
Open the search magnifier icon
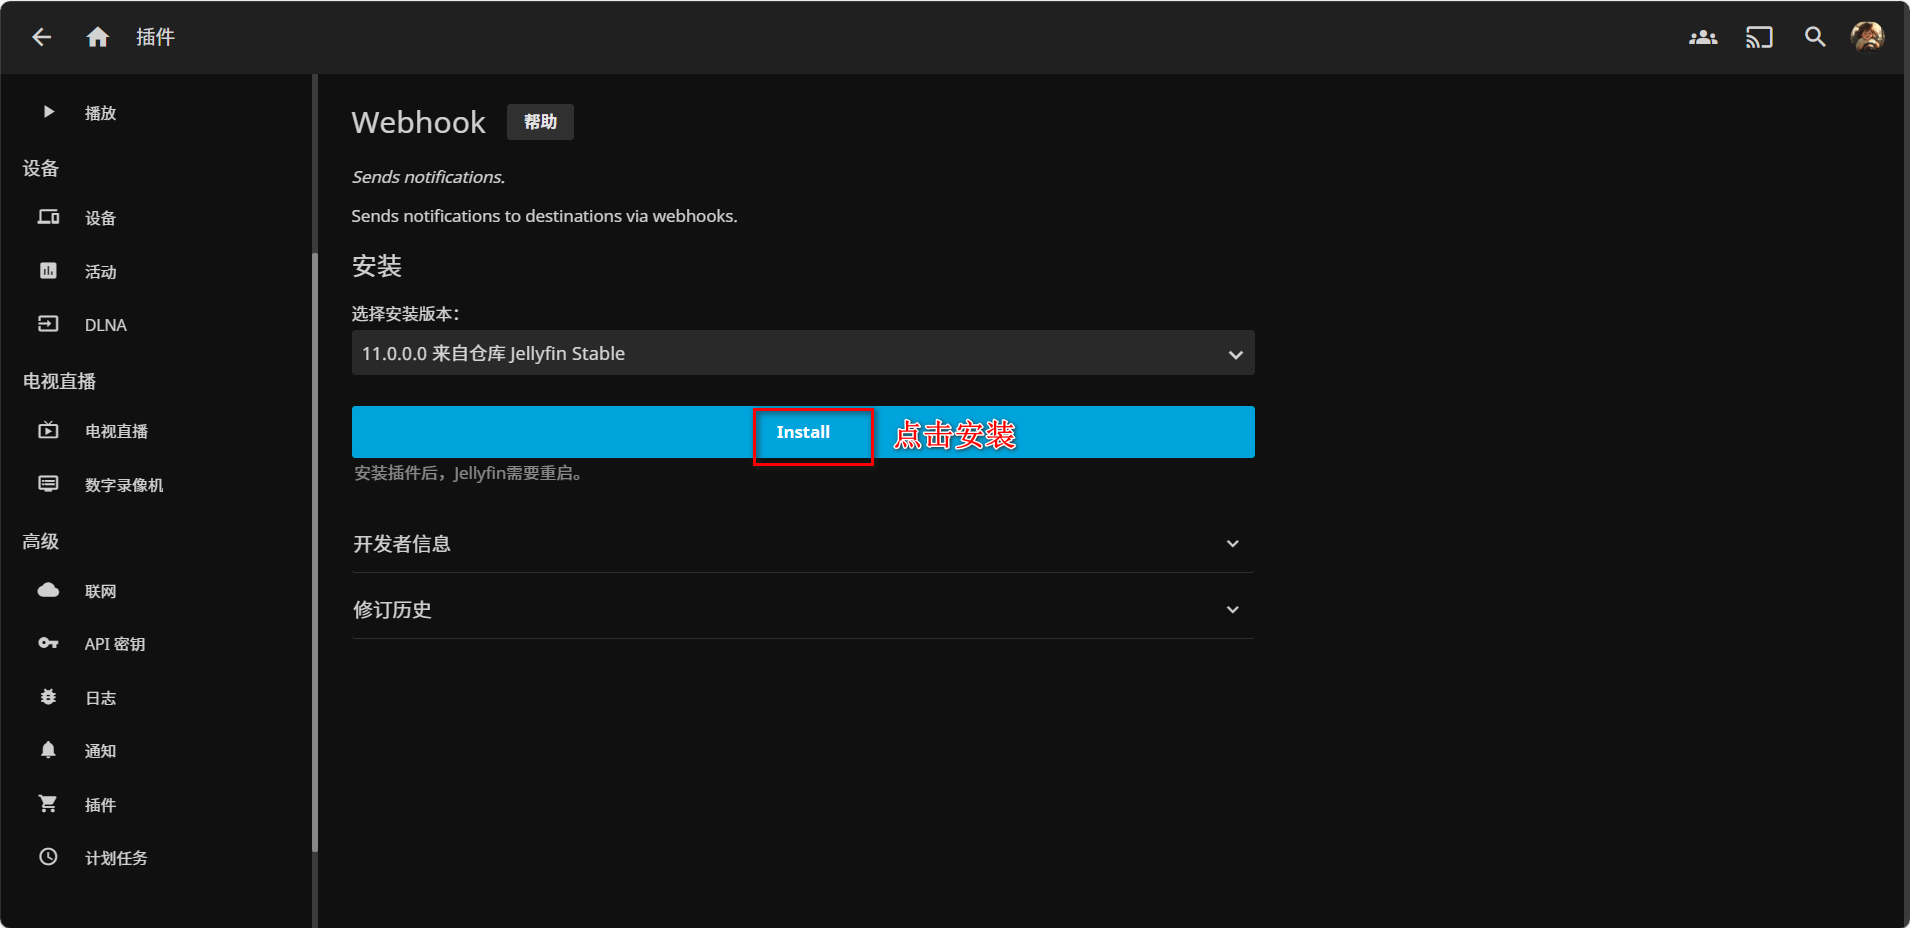click(x=1814, y=37)
